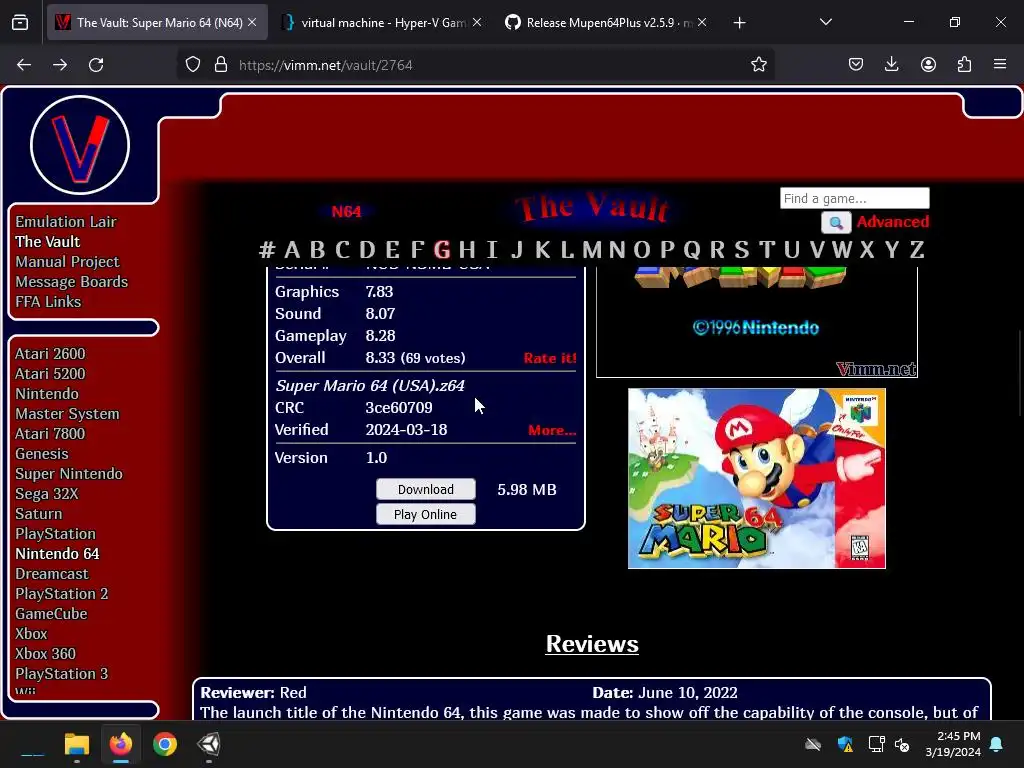The height and width of the screenshot is (768, 1024).
Task: Click the page vertical scrollbar
Action: pyautogui.click(x=1020, y=372)
